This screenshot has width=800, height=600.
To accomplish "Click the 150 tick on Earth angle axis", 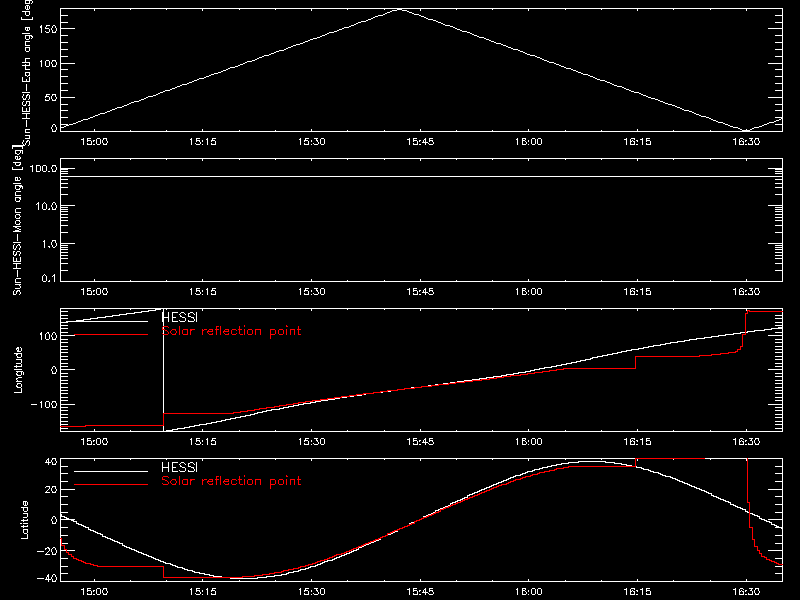I will [x=48, y=29].
